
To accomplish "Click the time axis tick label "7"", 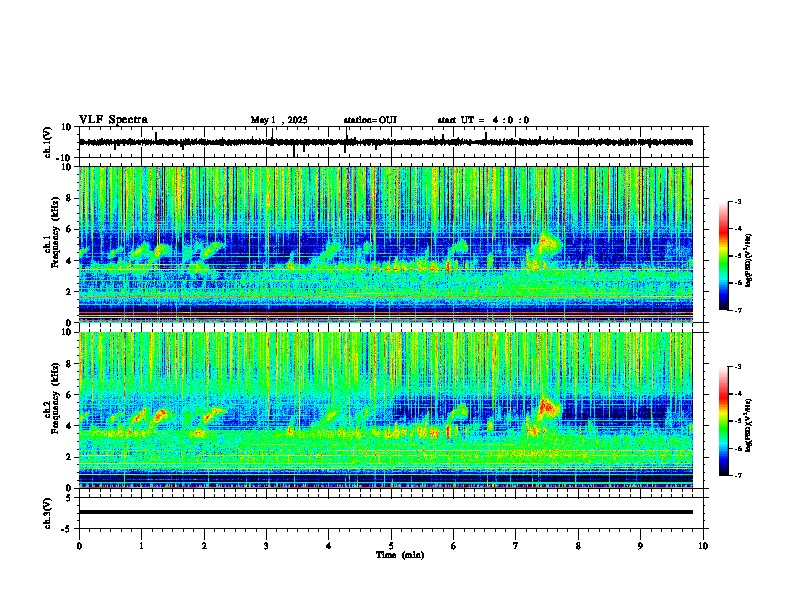I will pos(516,546).
